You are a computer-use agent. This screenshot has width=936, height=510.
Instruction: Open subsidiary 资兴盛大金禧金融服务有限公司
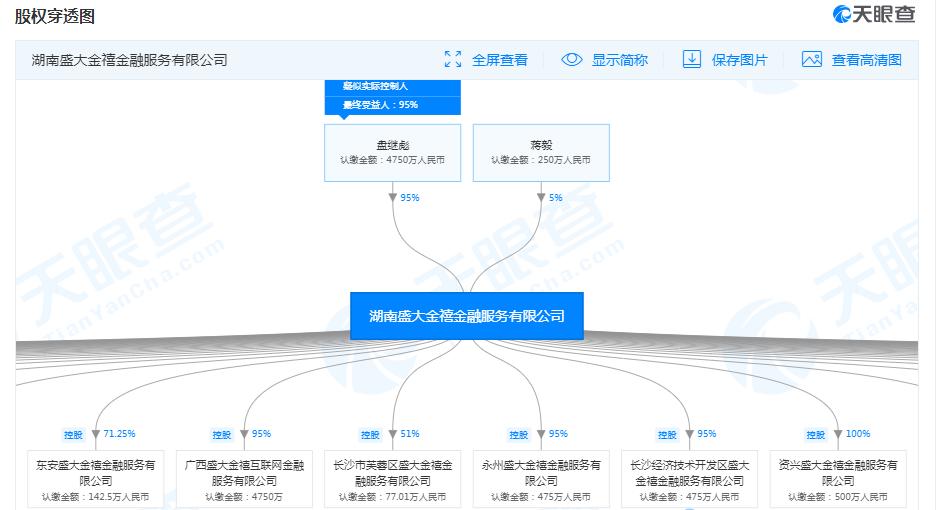click(838, 480)
